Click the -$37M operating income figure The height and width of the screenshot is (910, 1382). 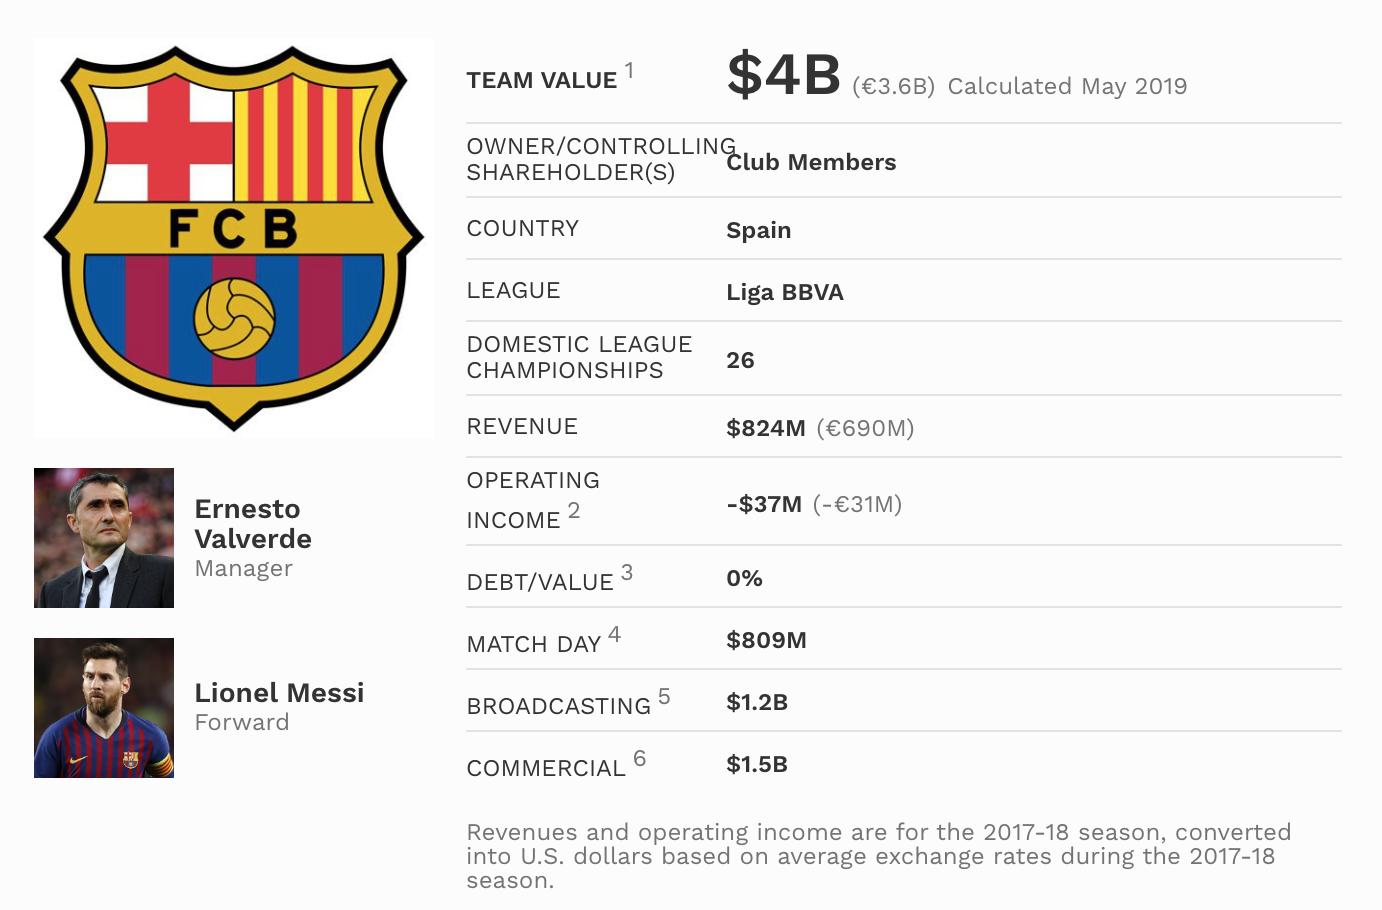[764, 504]
